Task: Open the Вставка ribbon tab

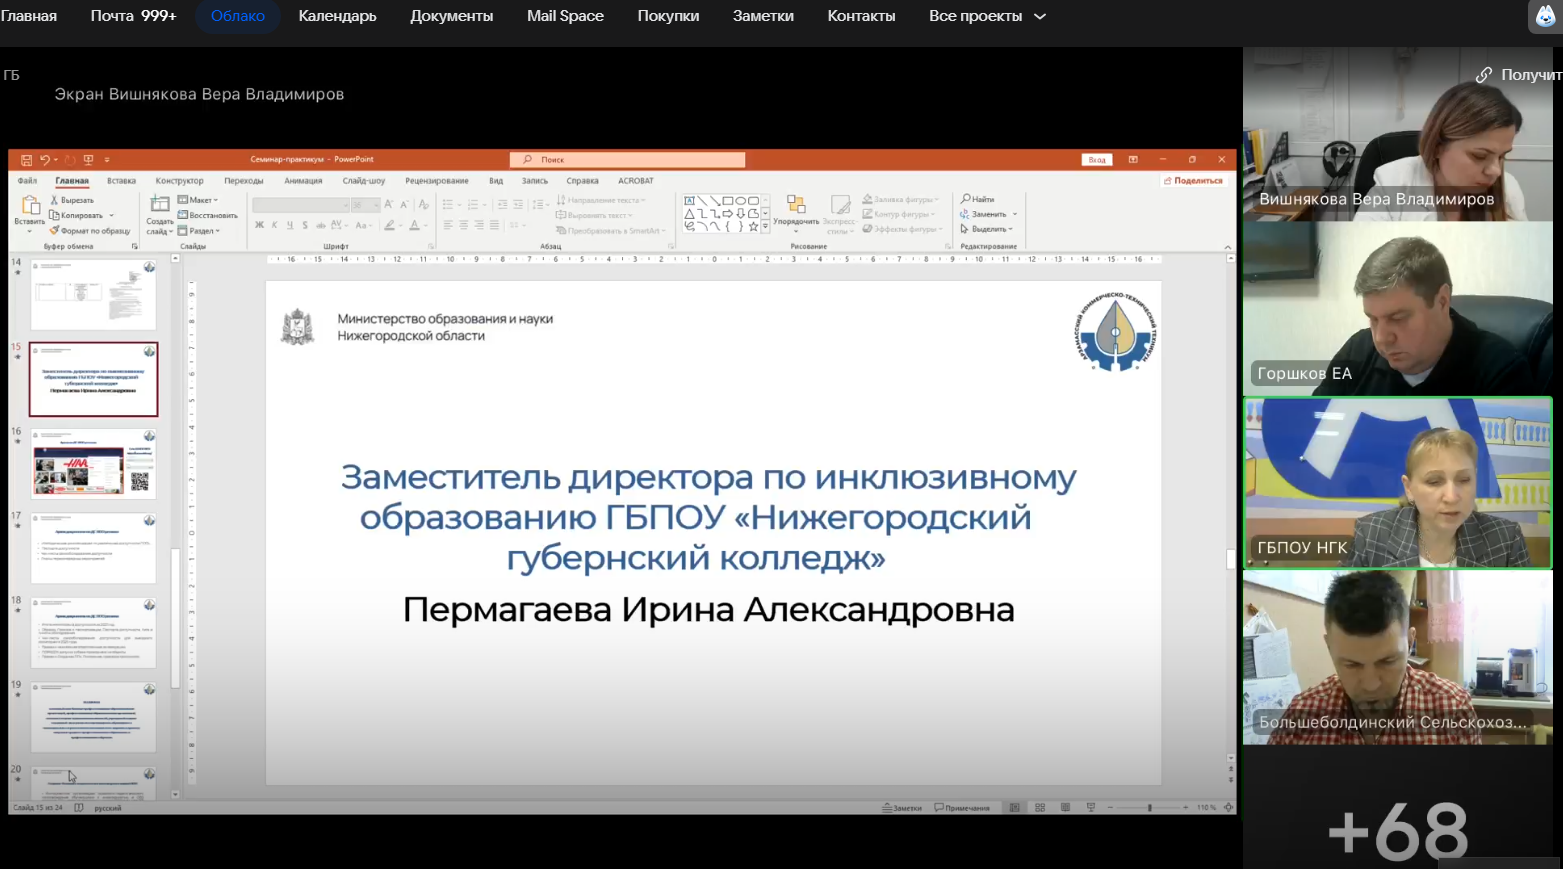Action: coord(121,181)
